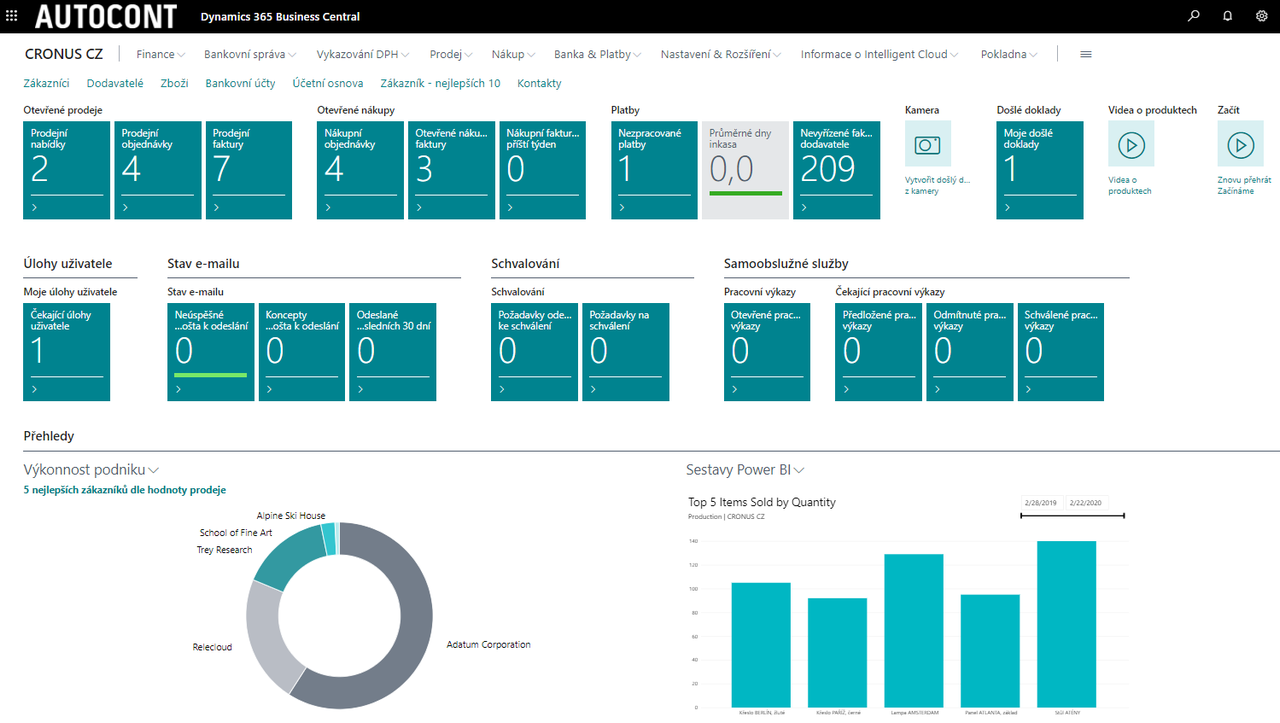
Task: Open Nákupní faktury příští týden tile
Action: click(x=542, y=170)
